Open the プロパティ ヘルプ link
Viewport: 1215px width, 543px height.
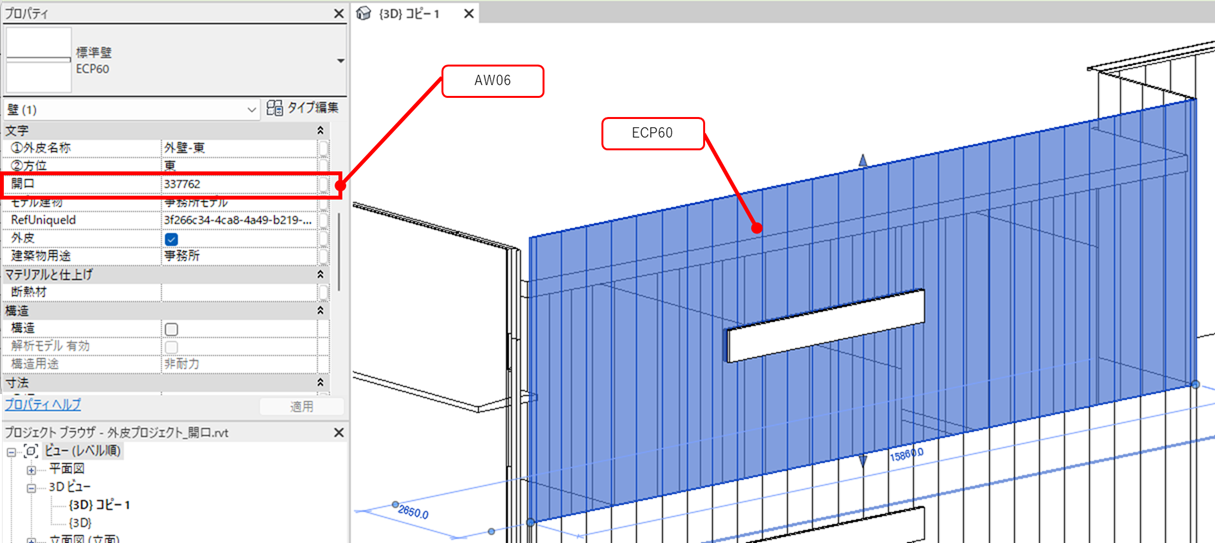43,405
